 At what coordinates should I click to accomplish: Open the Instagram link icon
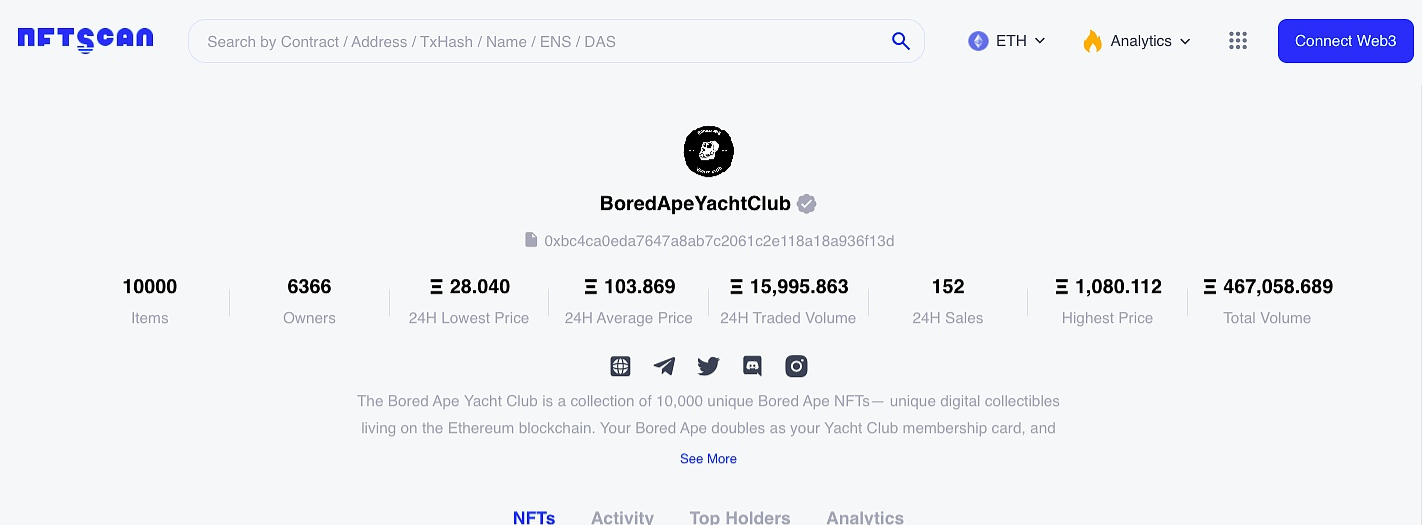click(x=796, y=366)
